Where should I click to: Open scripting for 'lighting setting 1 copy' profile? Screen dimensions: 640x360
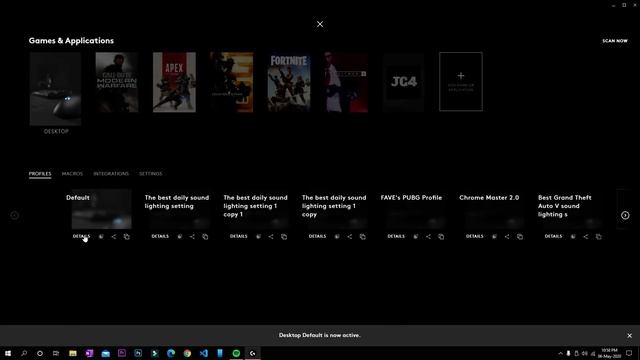coord(337,236)
